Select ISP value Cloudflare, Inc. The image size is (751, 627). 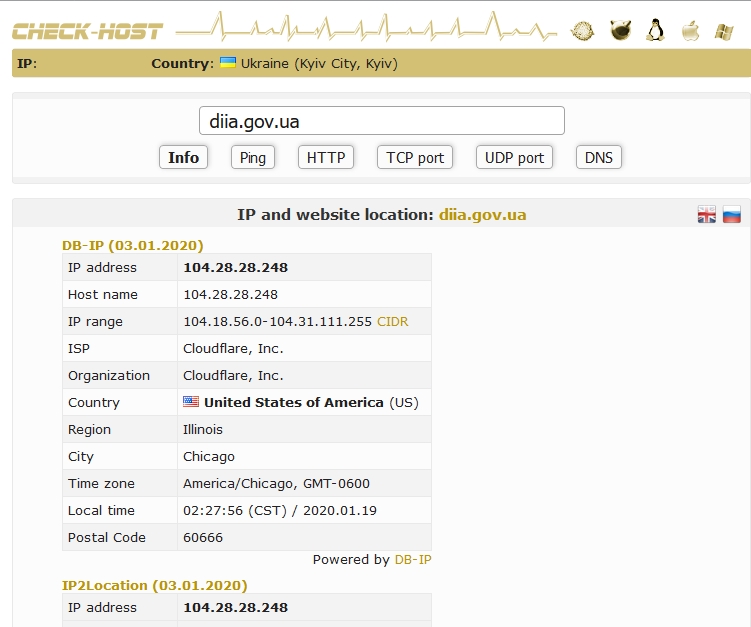tap(233, 348)
